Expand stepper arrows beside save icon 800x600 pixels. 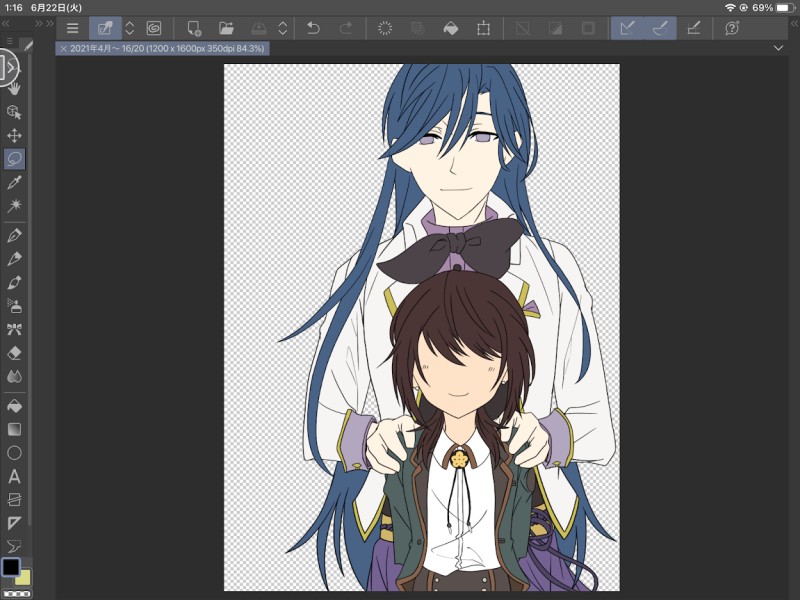pos(283,28)
